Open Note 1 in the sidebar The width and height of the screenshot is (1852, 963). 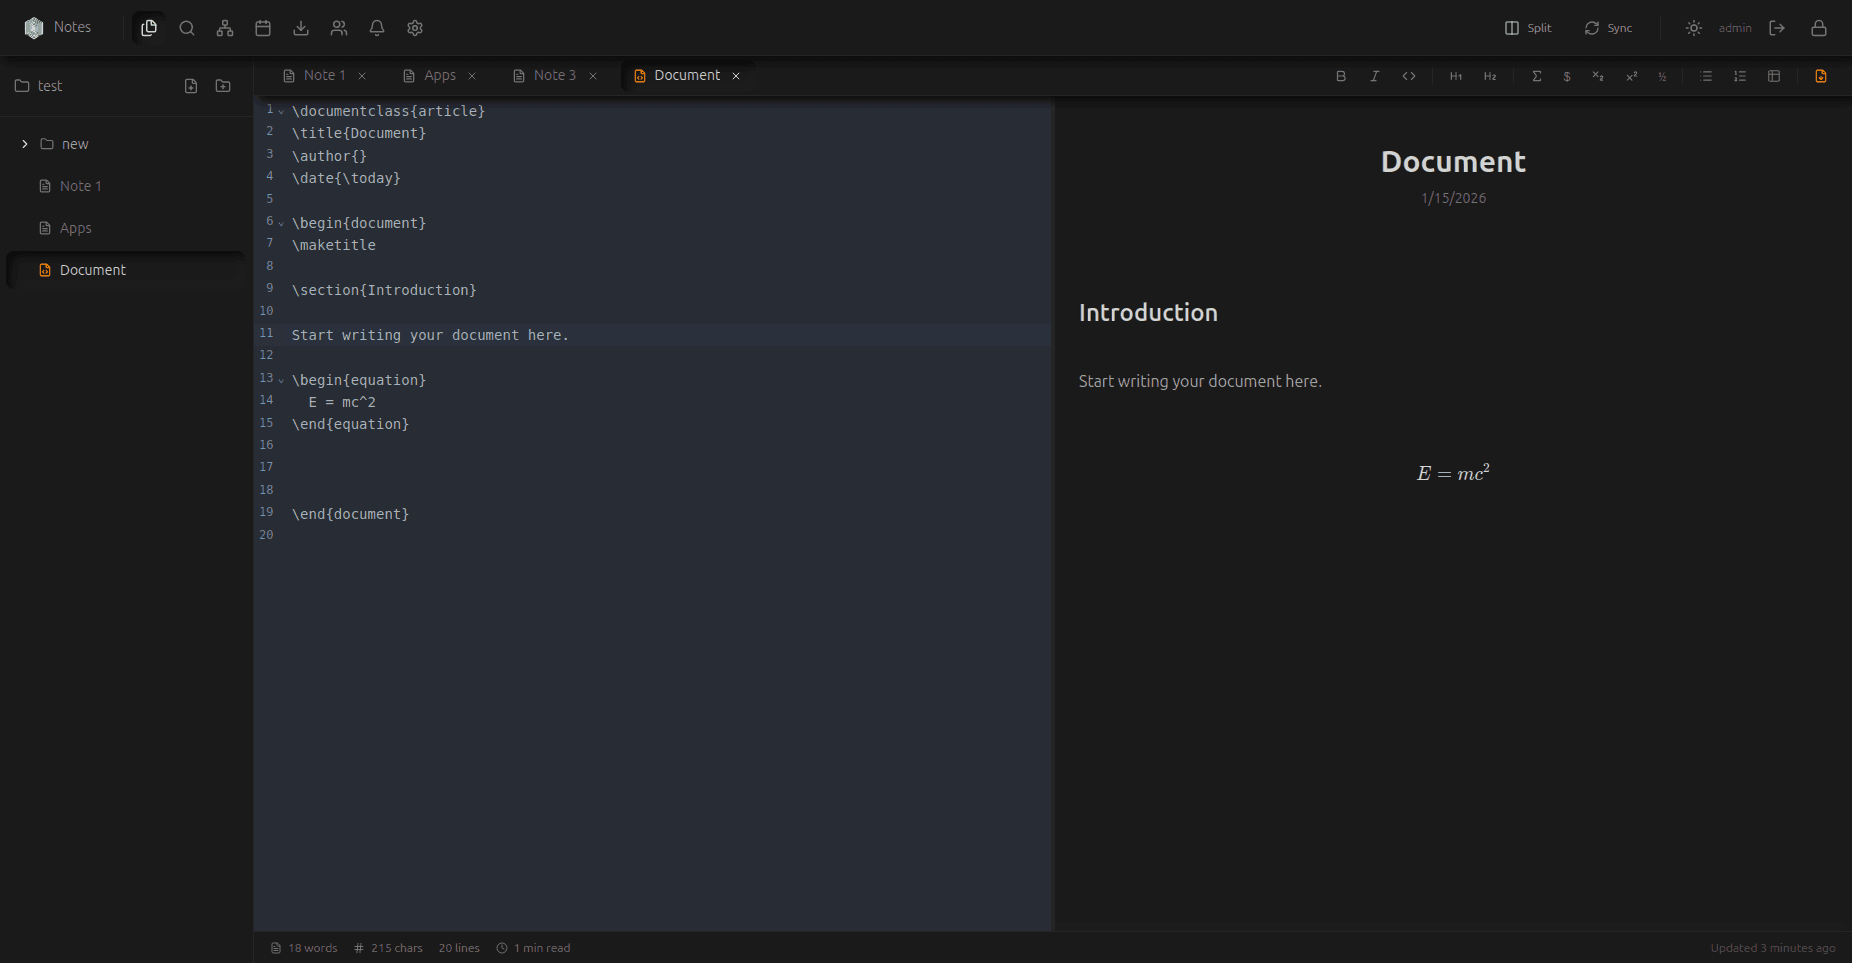(x=80, y=186)
